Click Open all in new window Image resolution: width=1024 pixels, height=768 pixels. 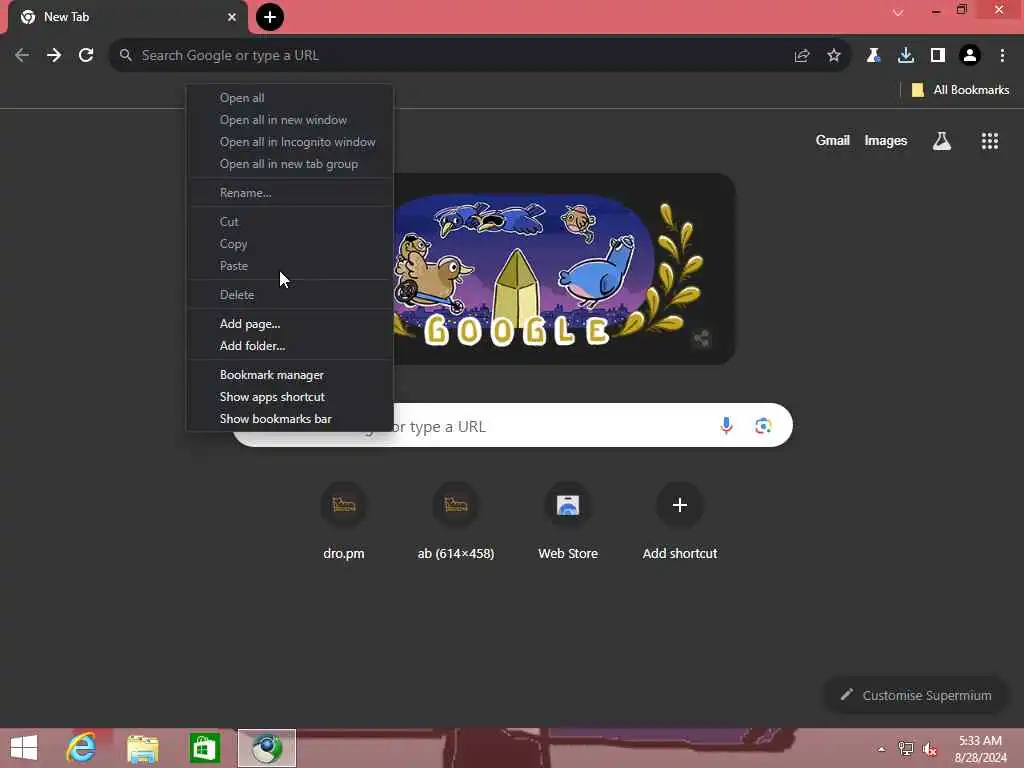290,120
